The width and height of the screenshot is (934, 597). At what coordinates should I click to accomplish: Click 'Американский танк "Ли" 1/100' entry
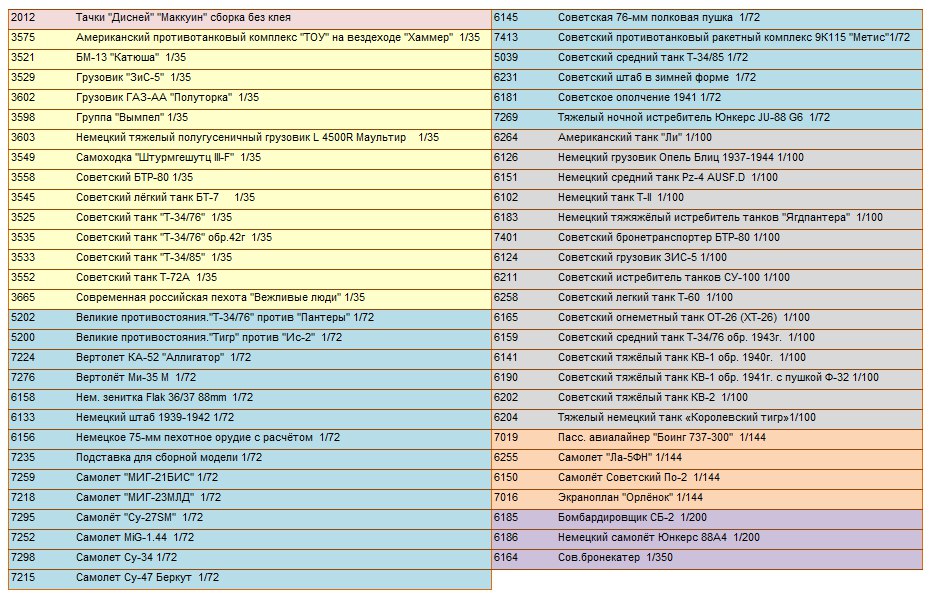(x=635, y=137)
